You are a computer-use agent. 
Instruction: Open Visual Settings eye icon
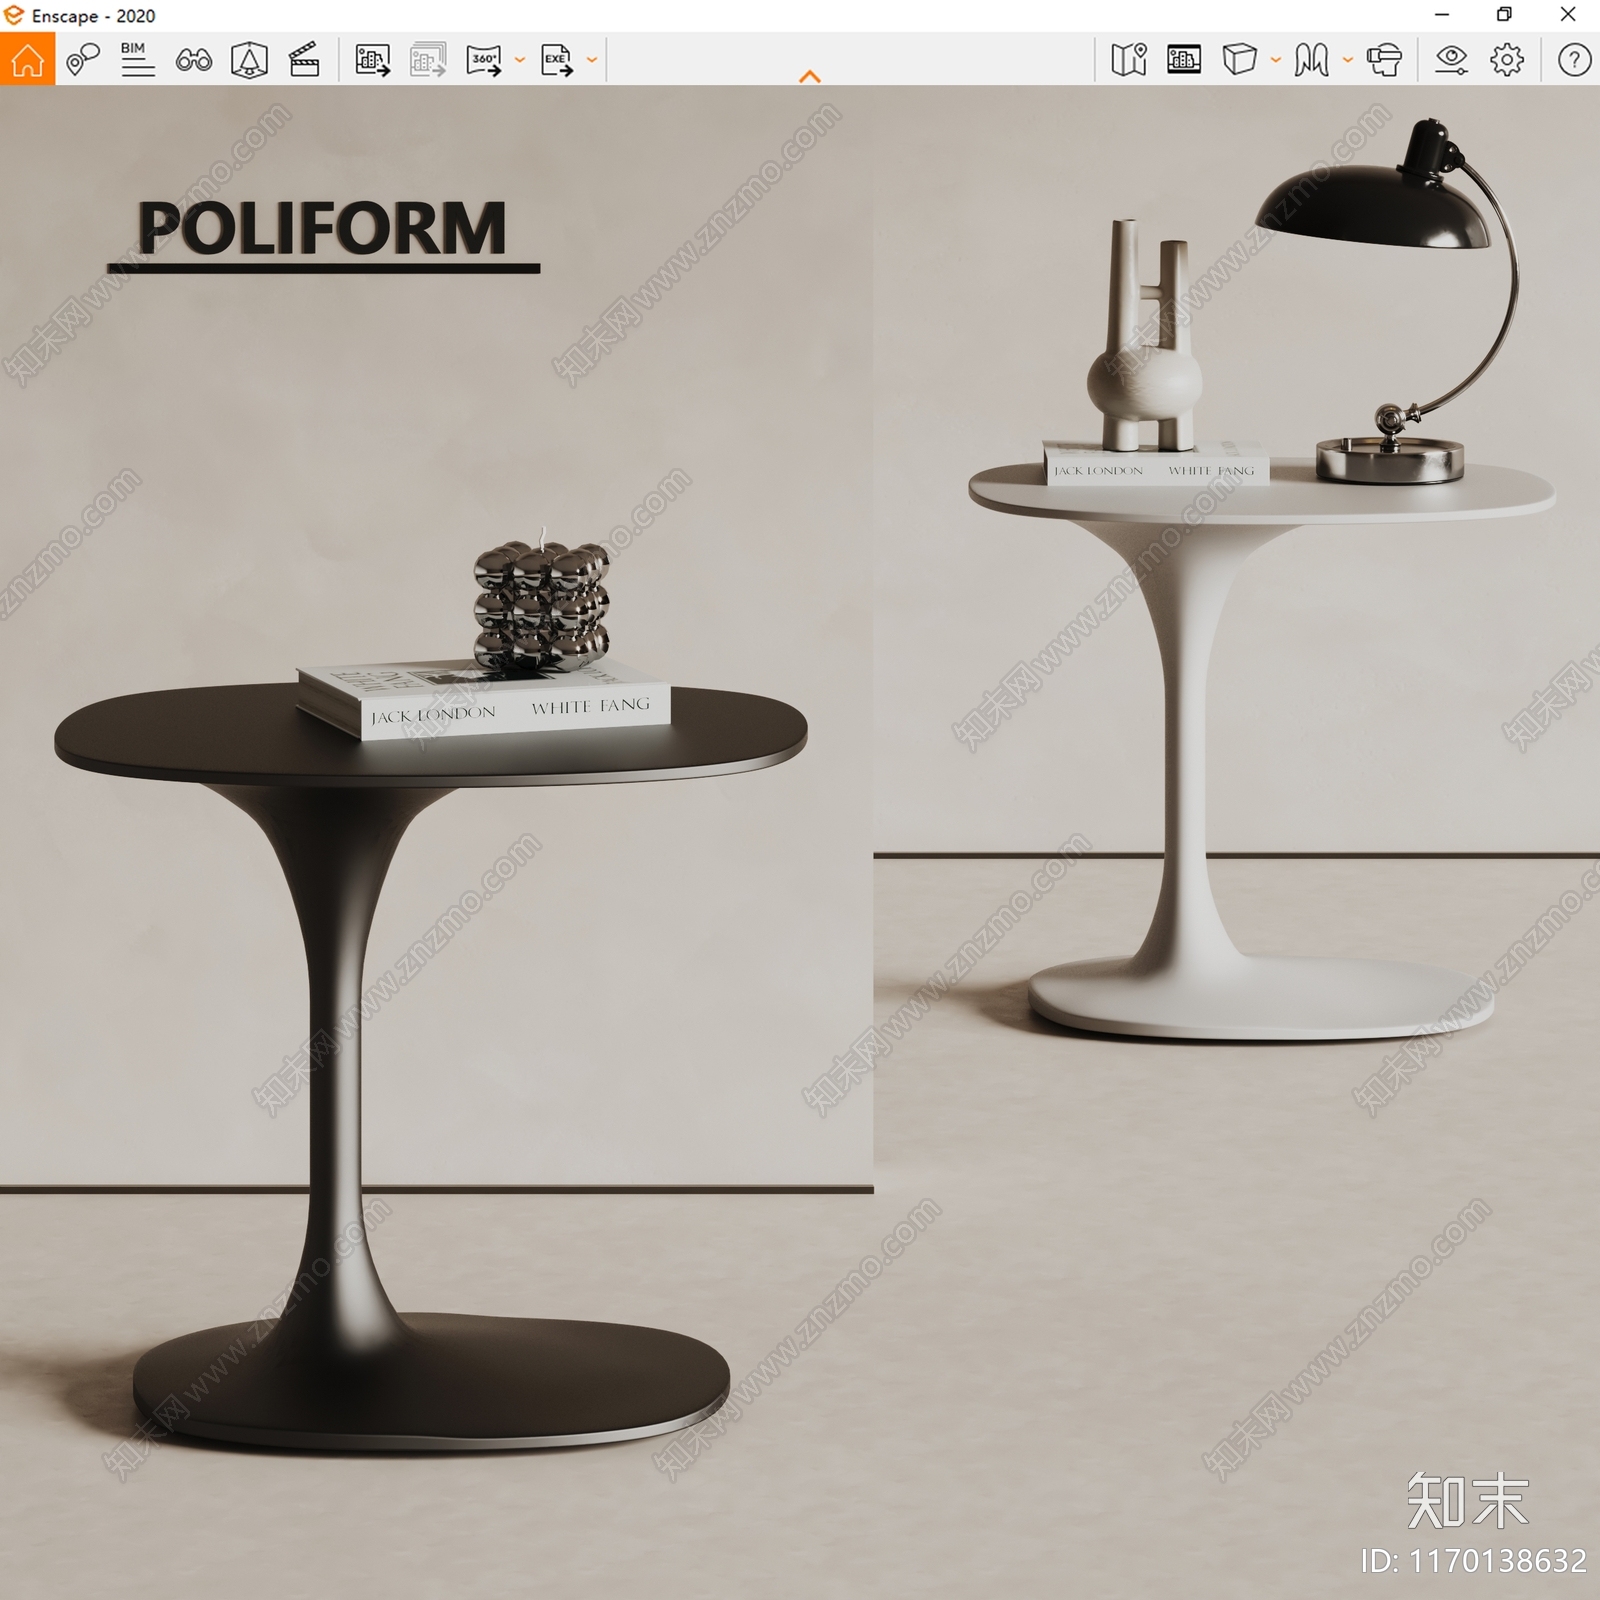point(1451,60)
